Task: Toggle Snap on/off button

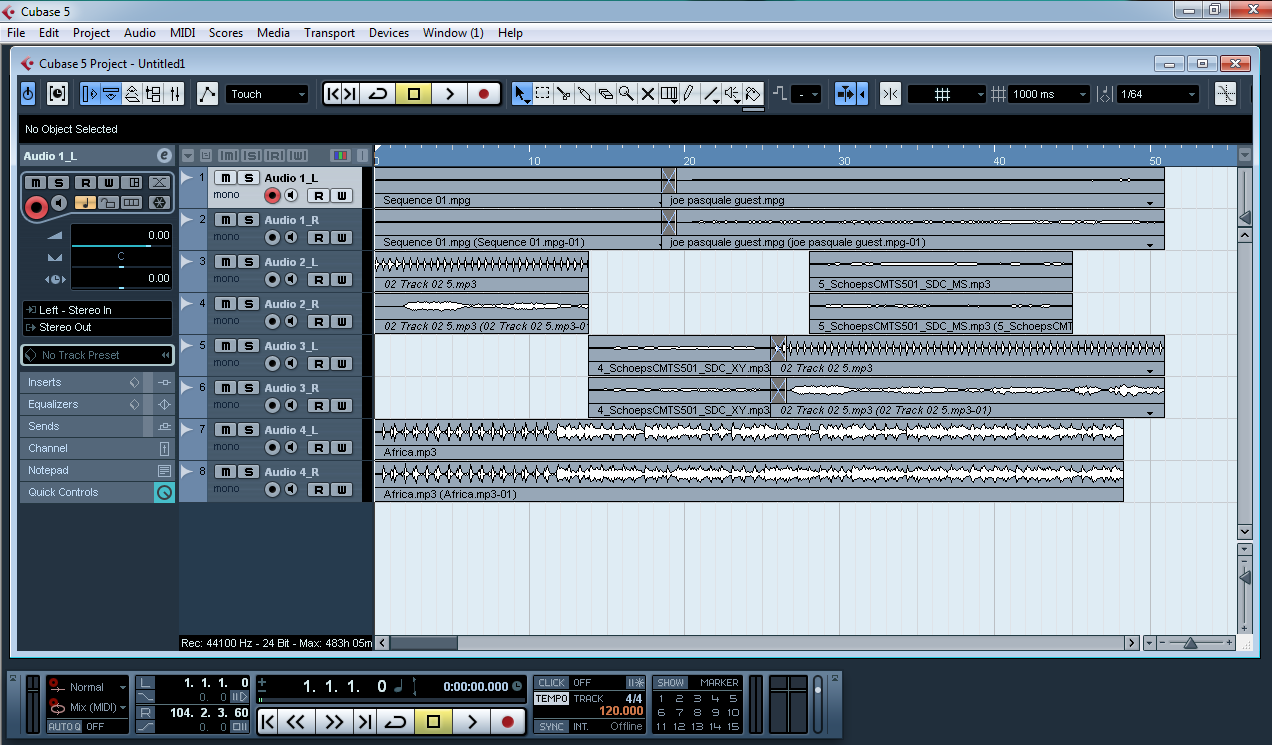Action: pyautogui.click(x=890, y=94)
